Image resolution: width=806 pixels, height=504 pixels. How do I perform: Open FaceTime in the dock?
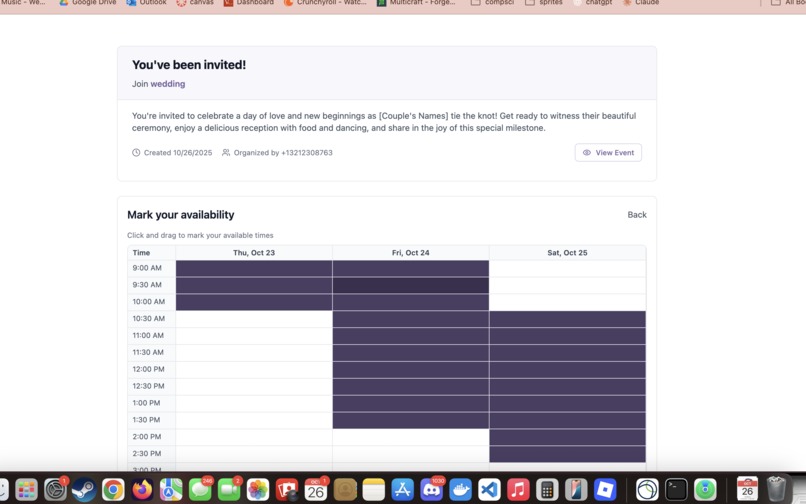pos(229,489)
